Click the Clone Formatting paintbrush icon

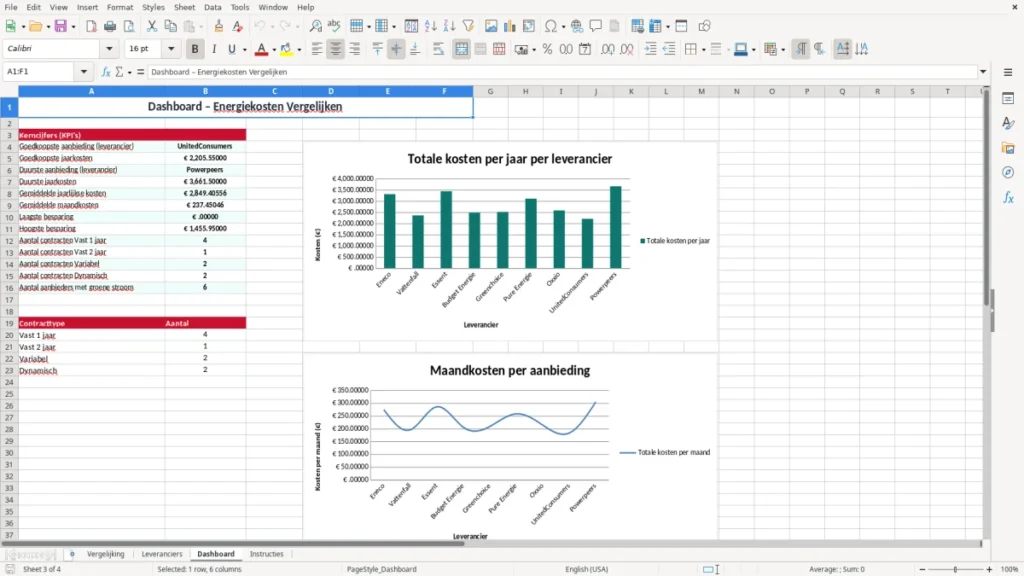219,26
